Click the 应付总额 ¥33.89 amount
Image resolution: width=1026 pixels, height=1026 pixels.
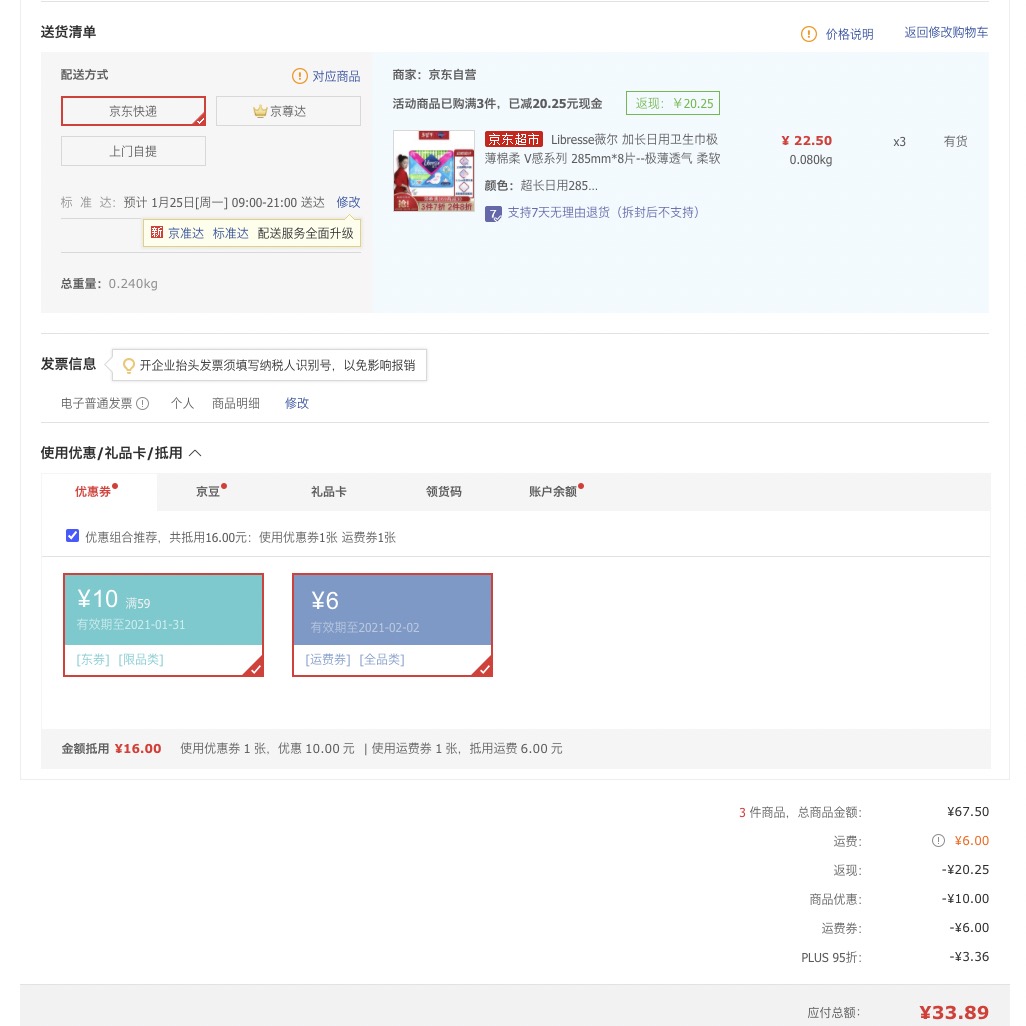(954, 1012)
